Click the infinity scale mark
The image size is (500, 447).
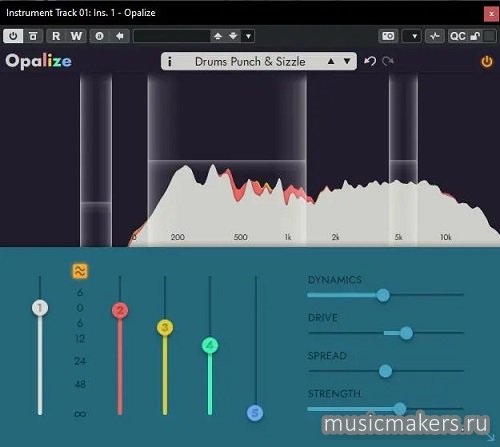point(80,414)
